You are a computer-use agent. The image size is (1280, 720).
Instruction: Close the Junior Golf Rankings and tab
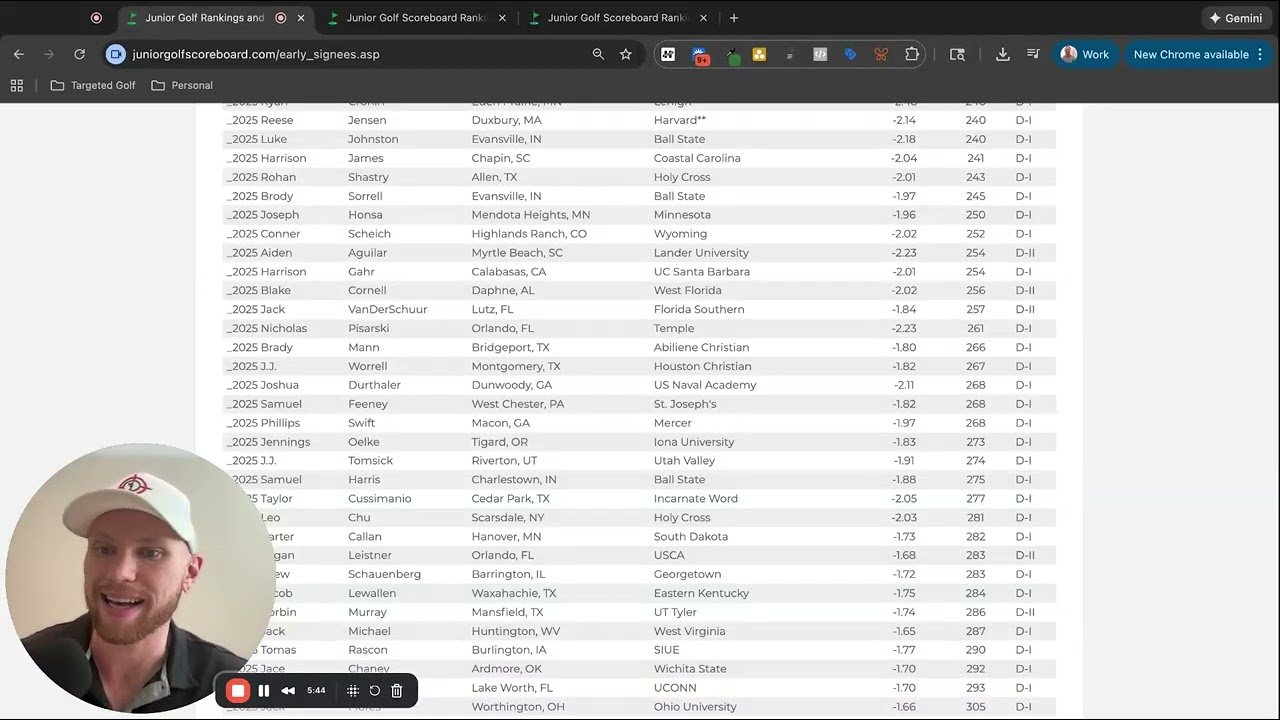click(x=301, y=18)
